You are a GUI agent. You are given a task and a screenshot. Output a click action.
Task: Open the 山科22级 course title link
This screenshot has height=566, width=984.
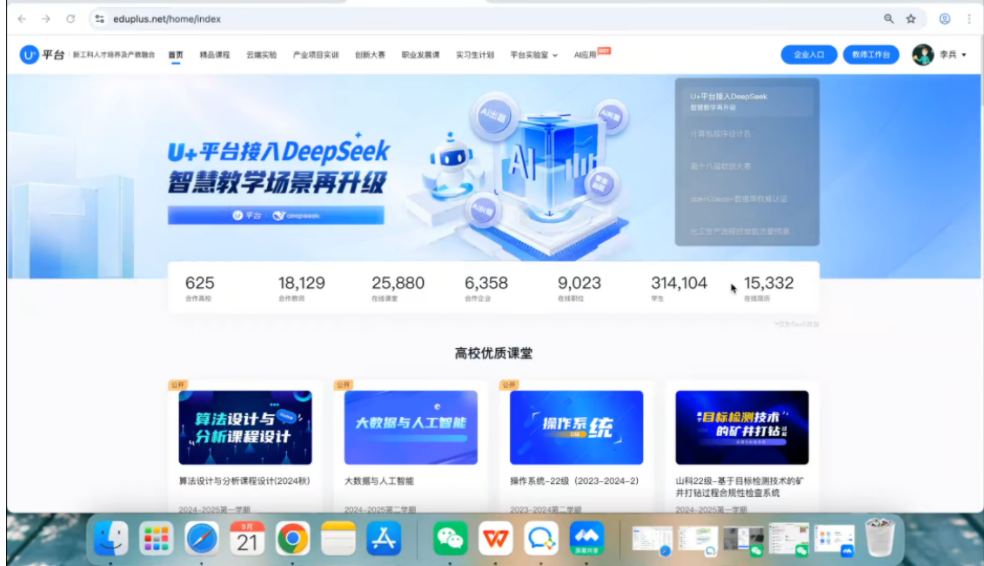pos(740,487)
